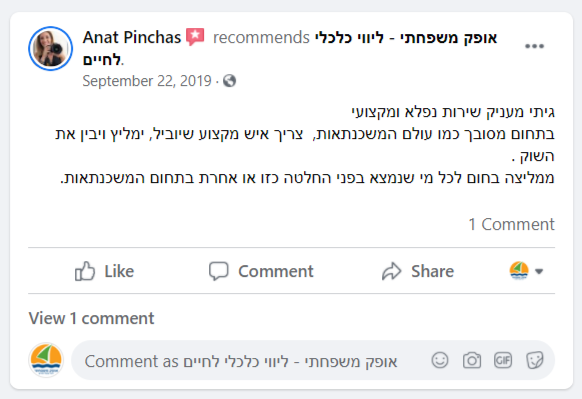Open the 1 Comment count link
This screenshot has height=399, width=582.
(511, 224)
